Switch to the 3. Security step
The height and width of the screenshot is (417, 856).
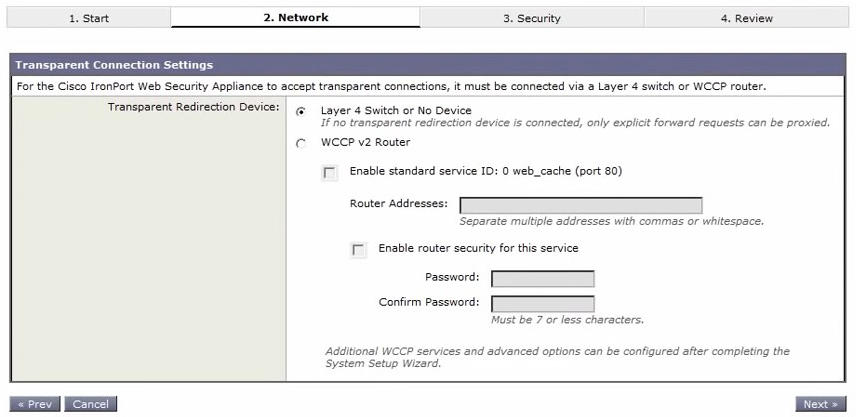pyautogui.click(x=531, y=18)
